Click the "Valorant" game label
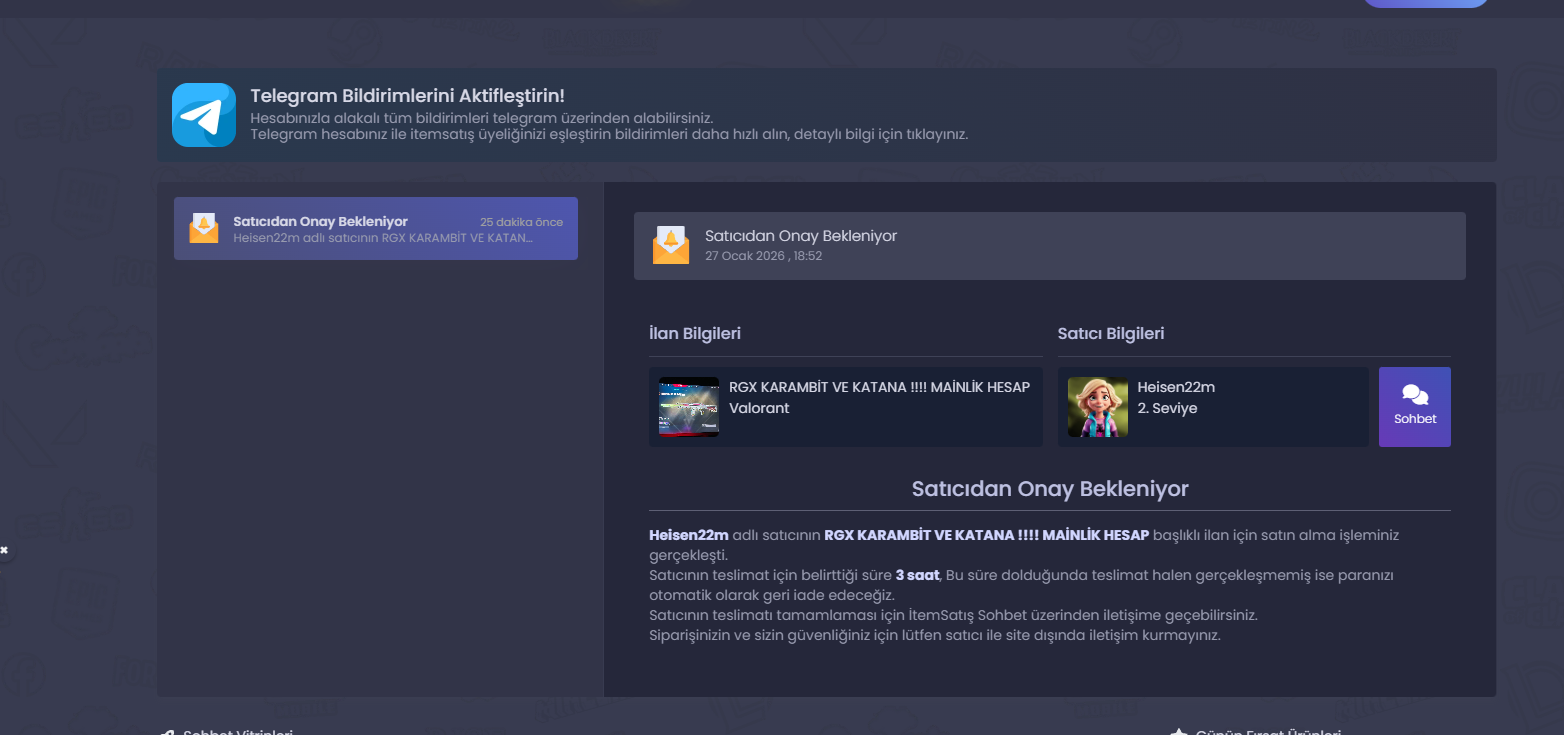 click(759, 408)
